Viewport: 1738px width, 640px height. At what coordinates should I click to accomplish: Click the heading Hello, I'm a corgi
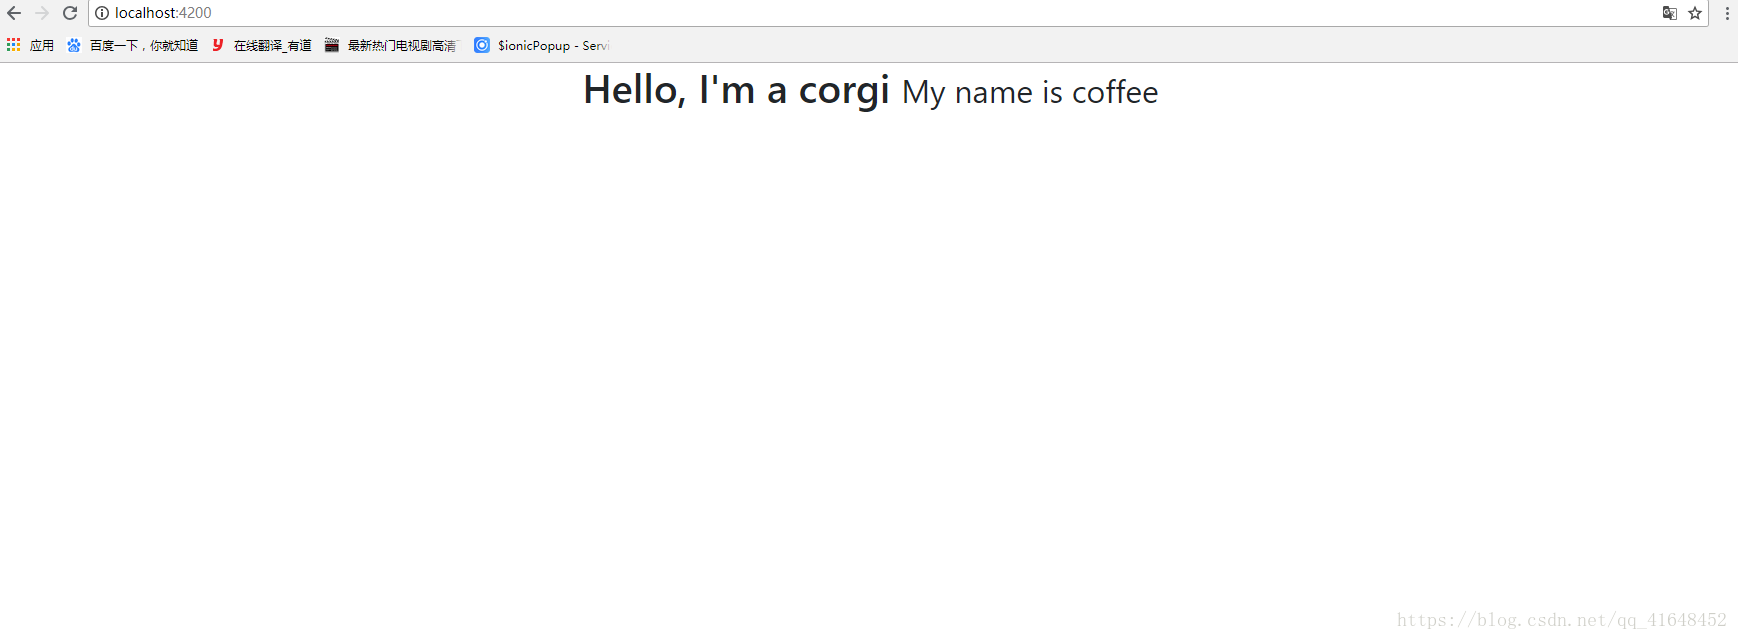tap(737, 90)
